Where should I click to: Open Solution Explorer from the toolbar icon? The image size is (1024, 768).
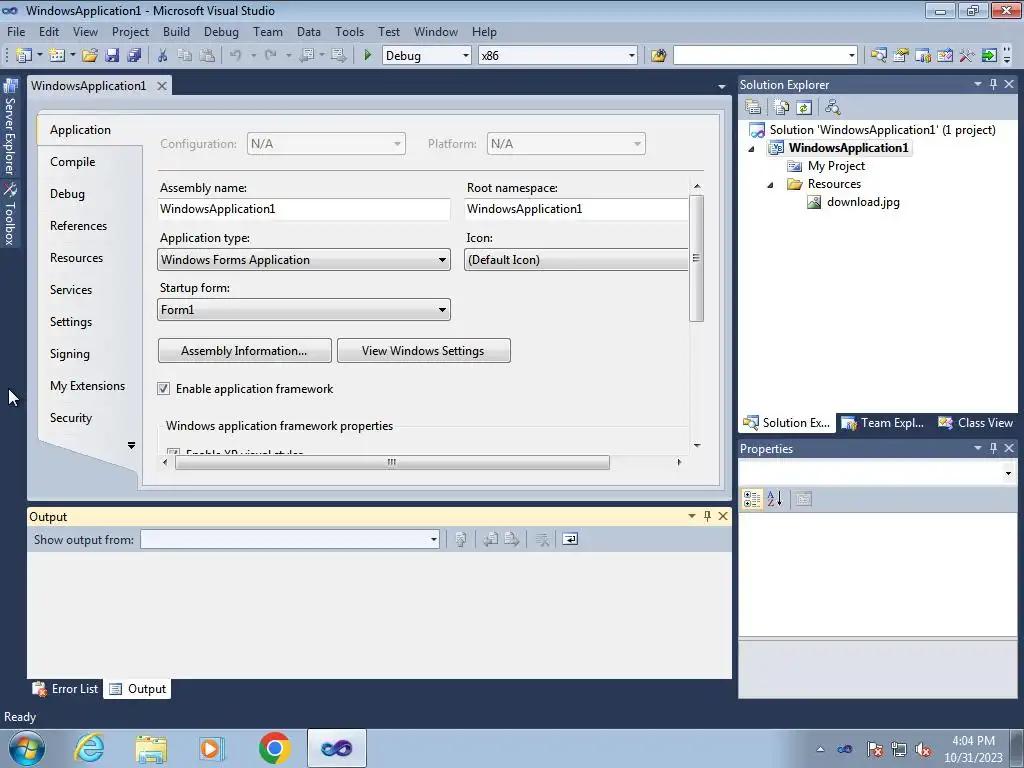point(878,56)
